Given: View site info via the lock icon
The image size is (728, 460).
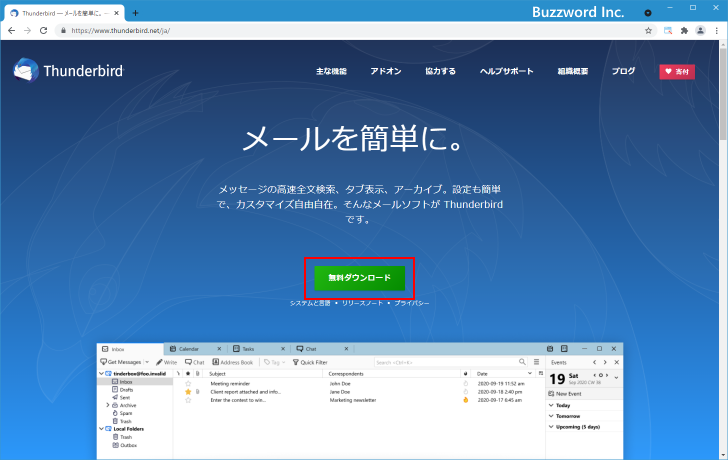Looking at the screenshot, I should 63,31.
